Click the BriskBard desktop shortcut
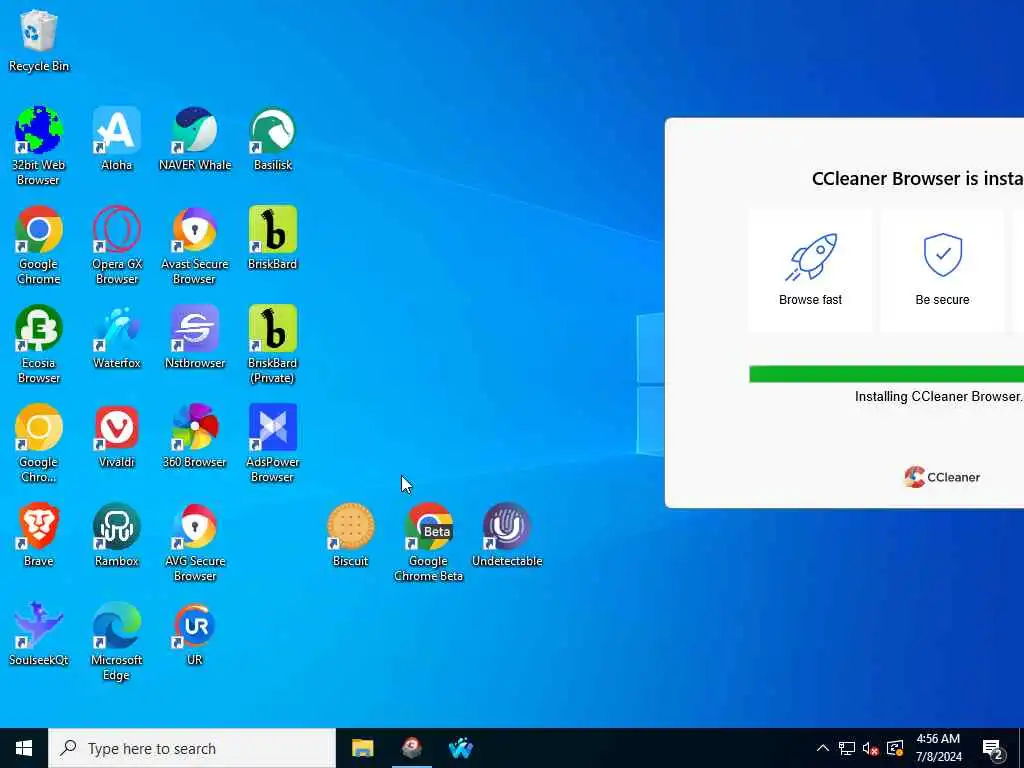The image size is (1024, 768). pos(273,238)
